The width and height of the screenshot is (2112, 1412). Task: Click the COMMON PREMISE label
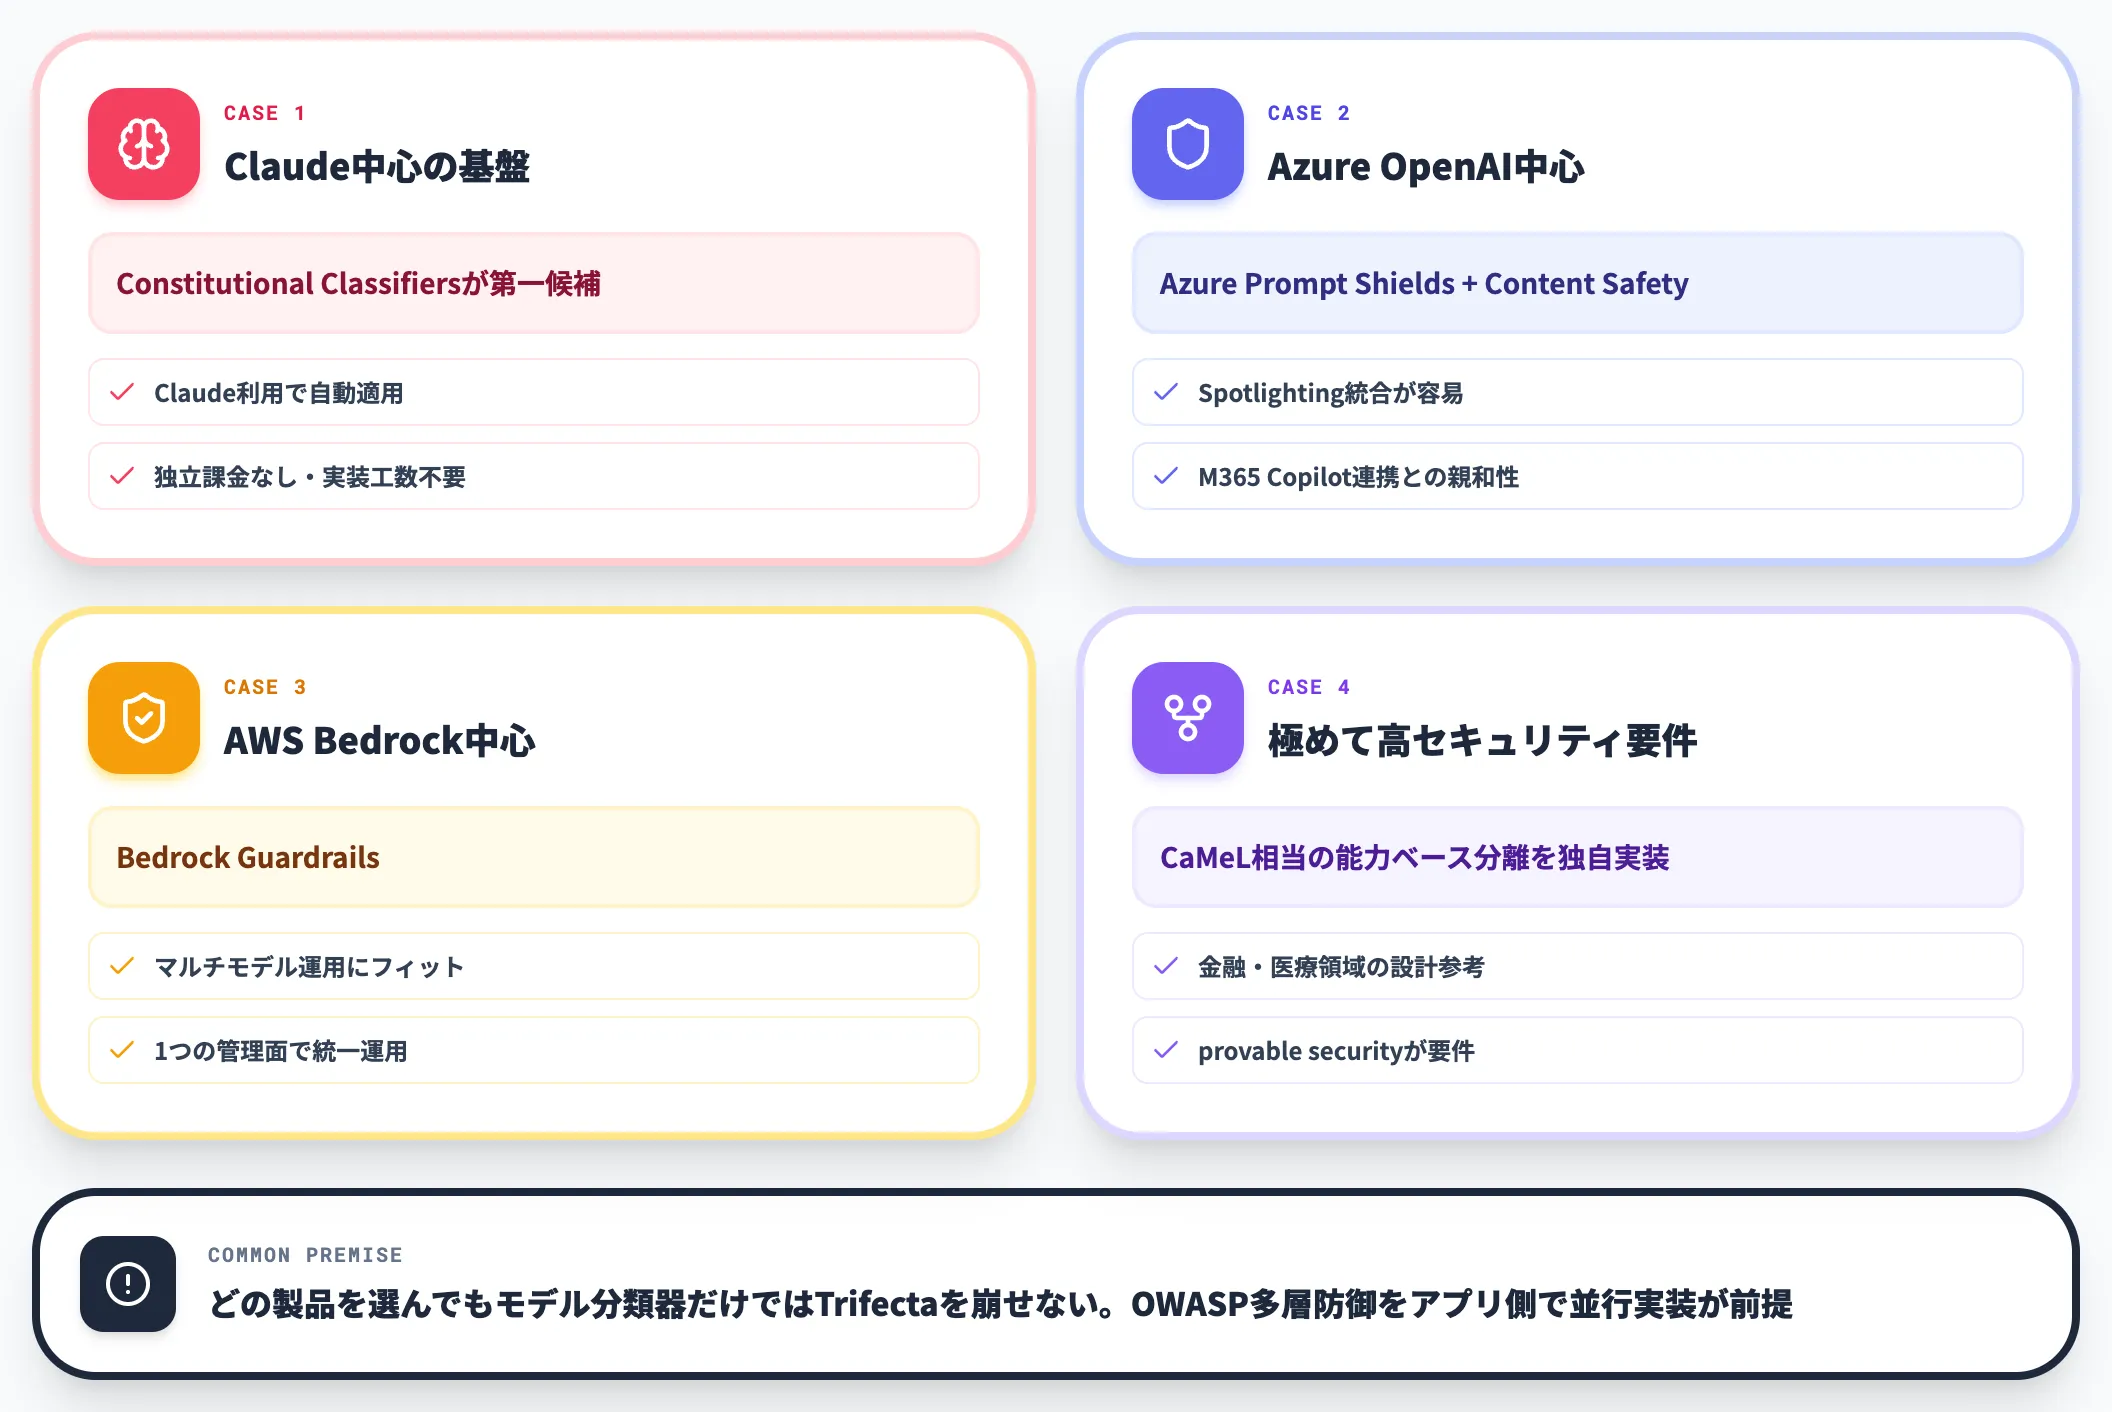click(x=305, y=1255)
